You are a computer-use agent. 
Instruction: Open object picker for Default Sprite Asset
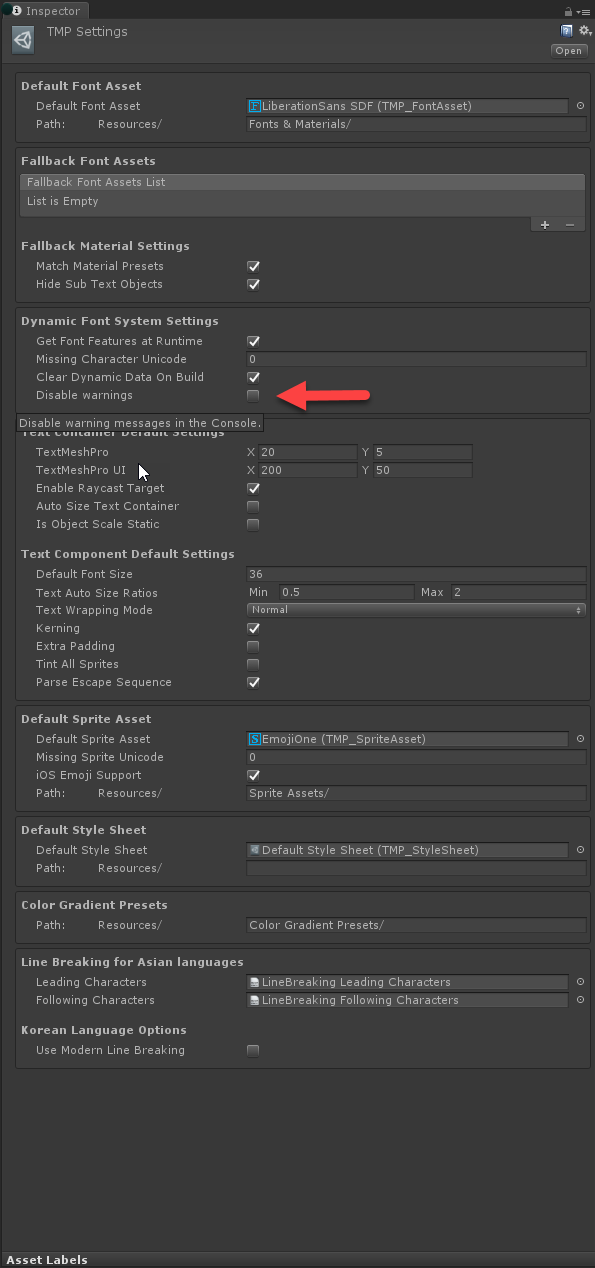point(579,739)
